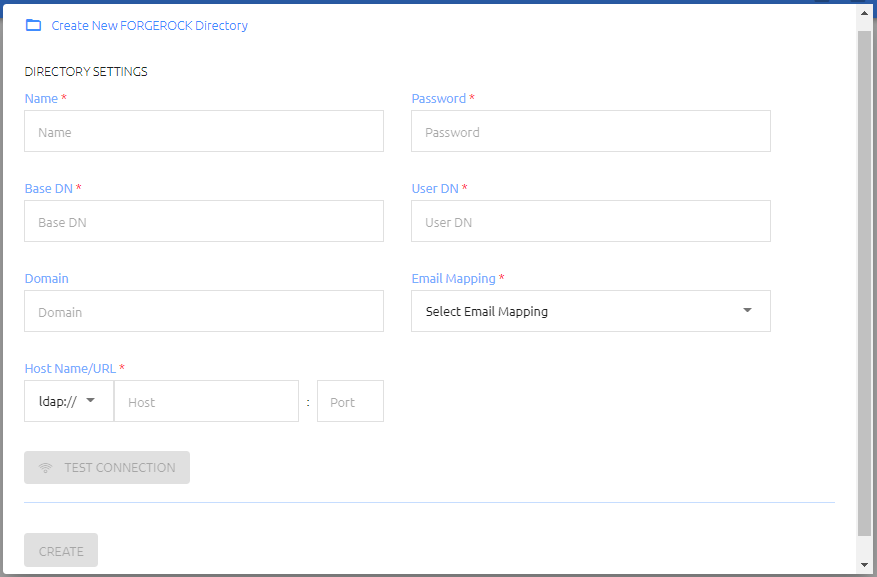Click the Create New FORGEROCK Directory title
This screenshot has width=877, height=577.
149,26
